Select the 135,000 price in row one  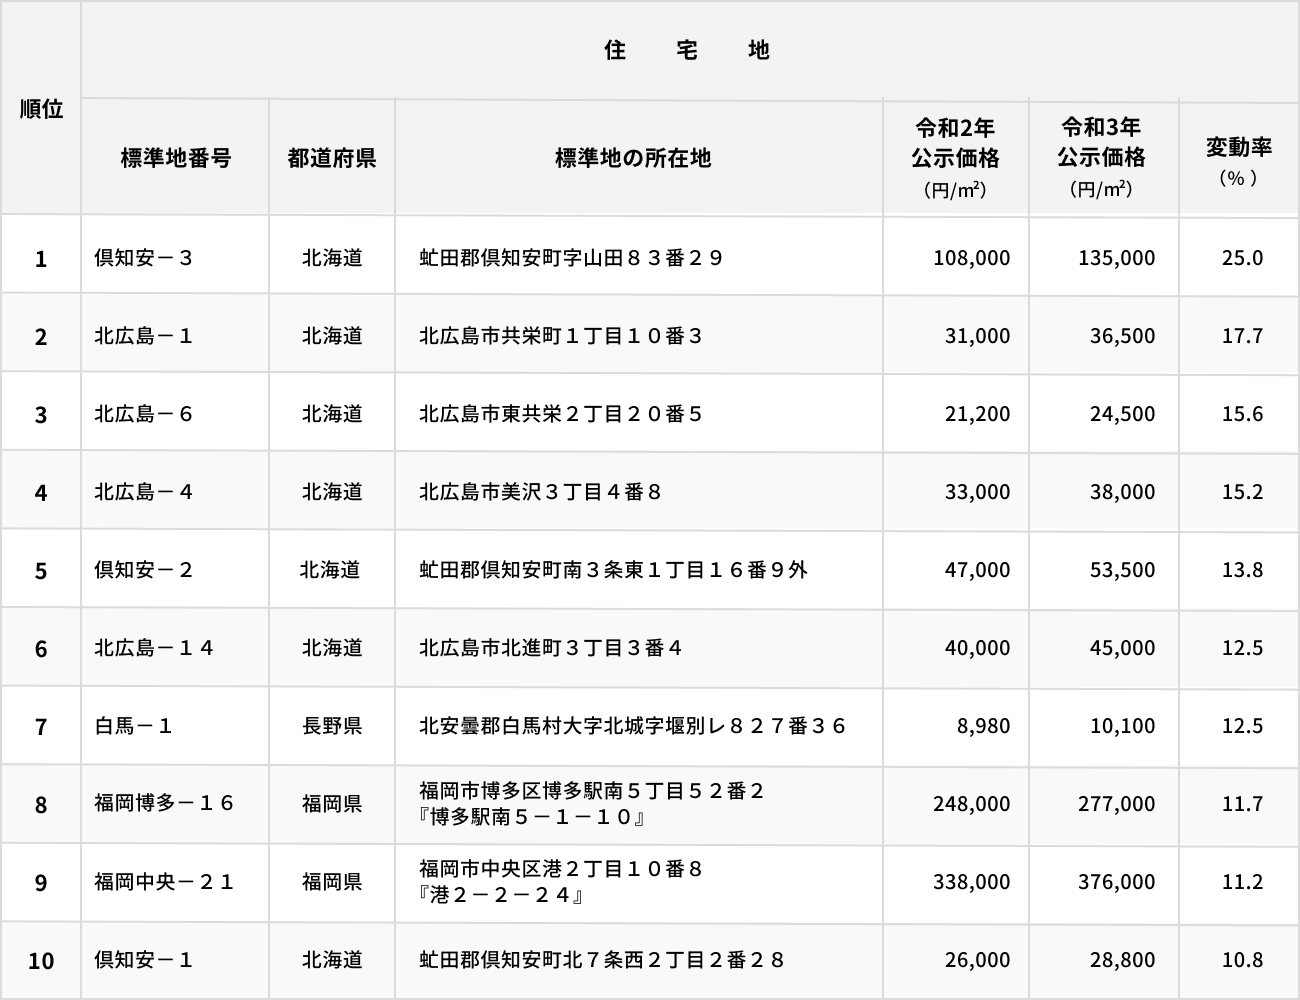tap(1116, 258)
